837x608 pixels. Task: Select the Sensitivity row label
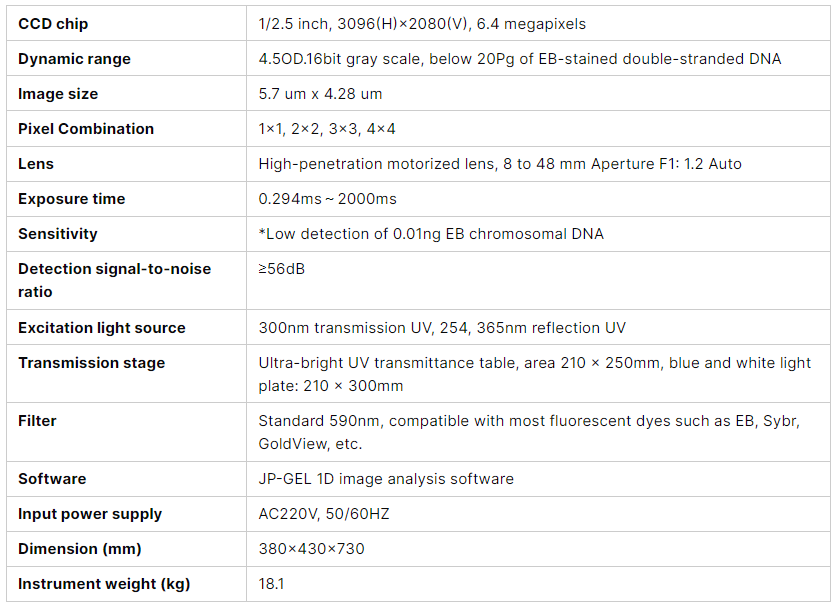(58, 234)
